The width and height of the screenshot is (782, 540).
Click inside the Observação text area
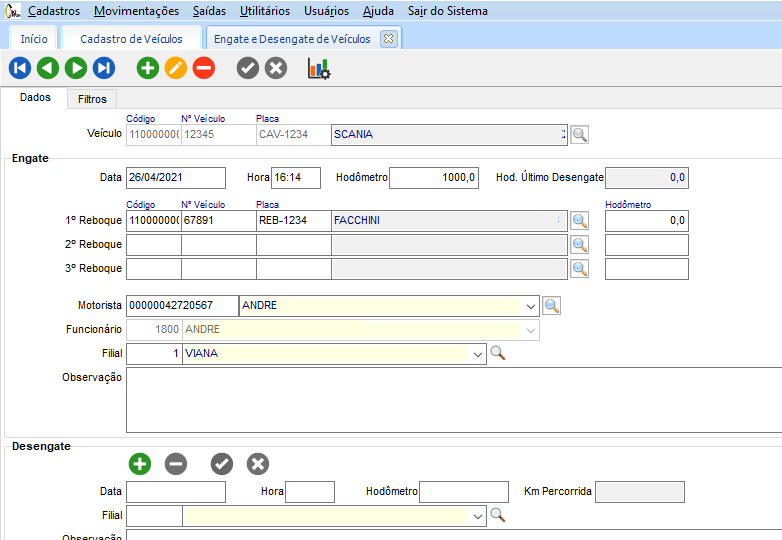point(450,400)
